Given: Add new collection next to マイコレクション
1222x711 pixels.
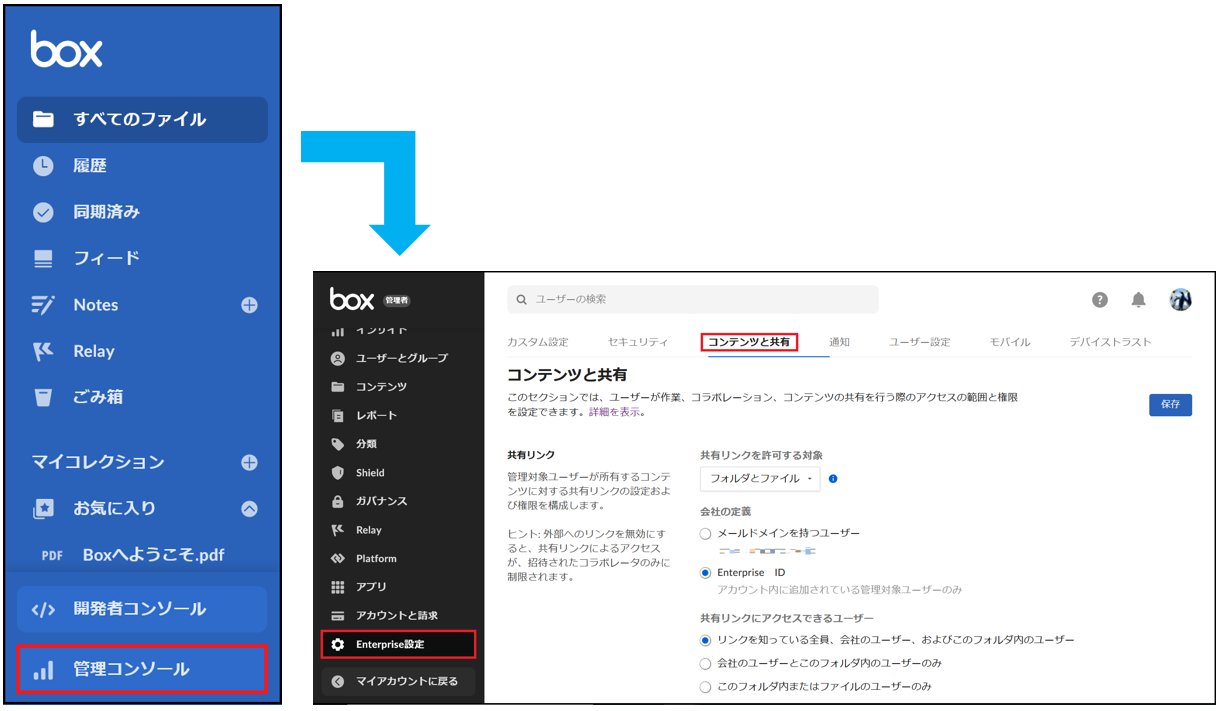Looking at the screenshot, I should pos(249,462).
